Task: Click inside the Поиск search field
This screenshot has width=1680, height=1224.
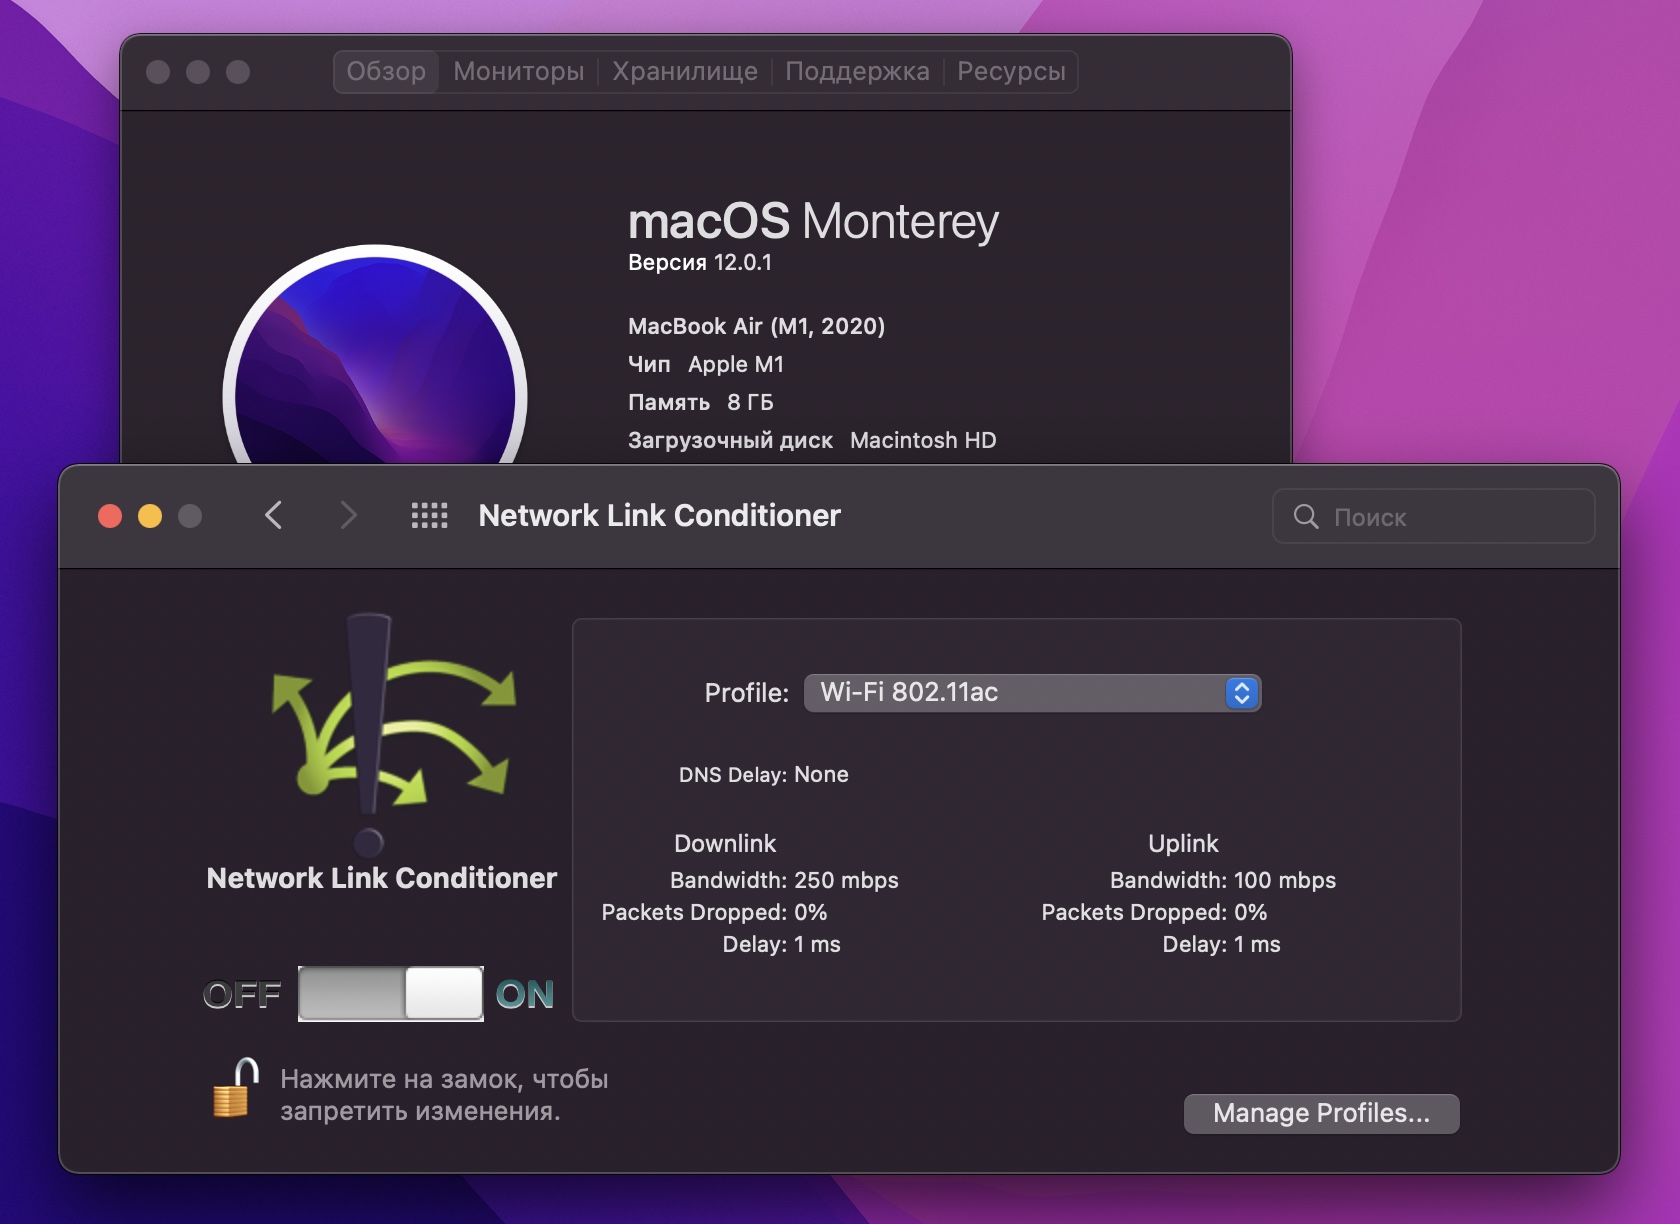Action: coord(1433,516)
